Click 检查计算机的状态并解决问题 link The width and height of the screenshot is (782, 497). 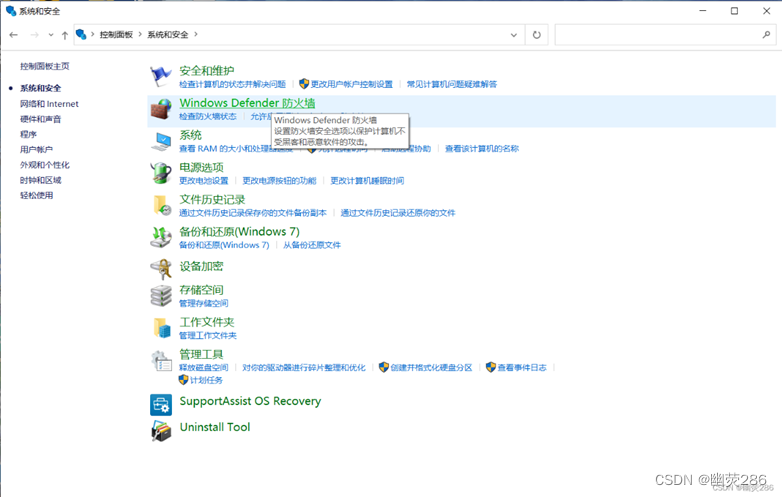[x=232, y=84]
